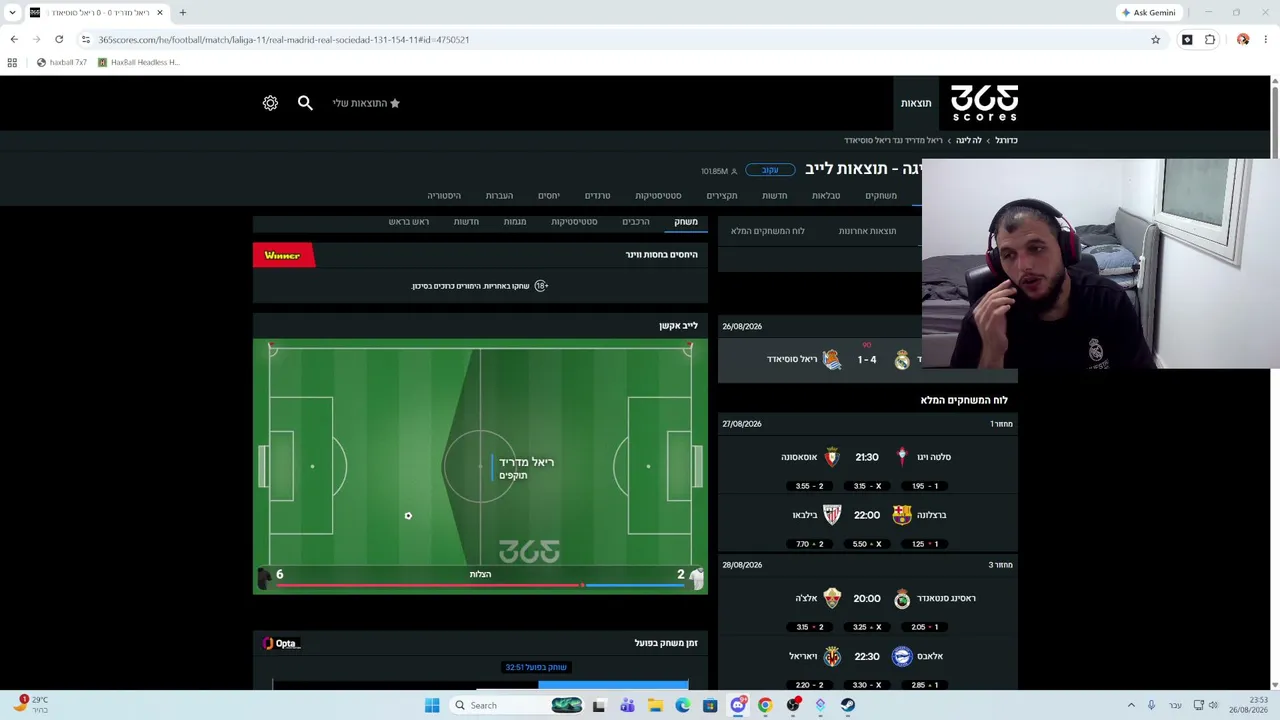Click the Opta logo
The height and width of the screenshot is (720, 1280).
tap(282, 643)
